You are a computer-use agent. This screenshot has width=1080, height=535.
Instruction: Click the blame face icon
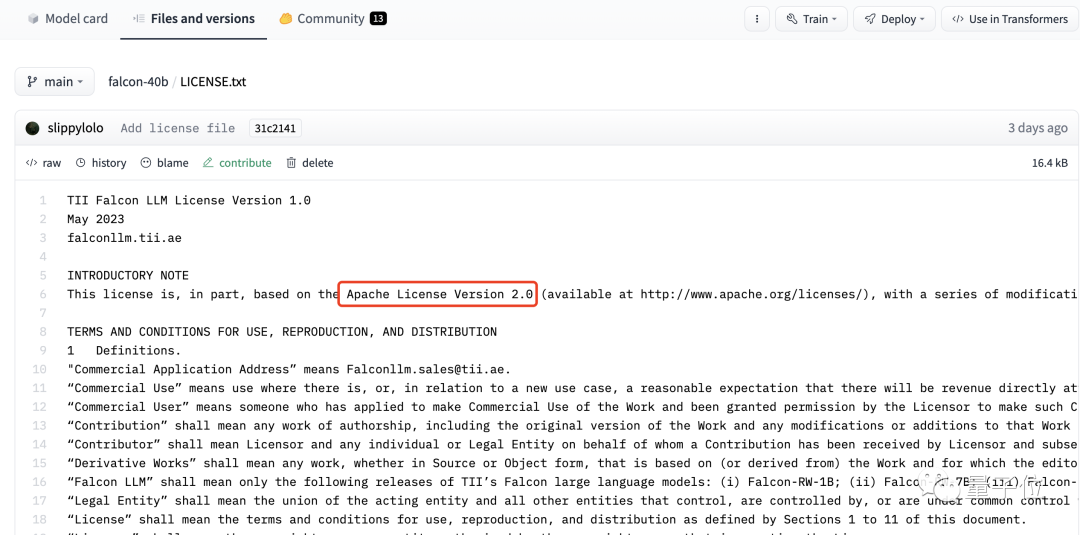pos(145,162)
